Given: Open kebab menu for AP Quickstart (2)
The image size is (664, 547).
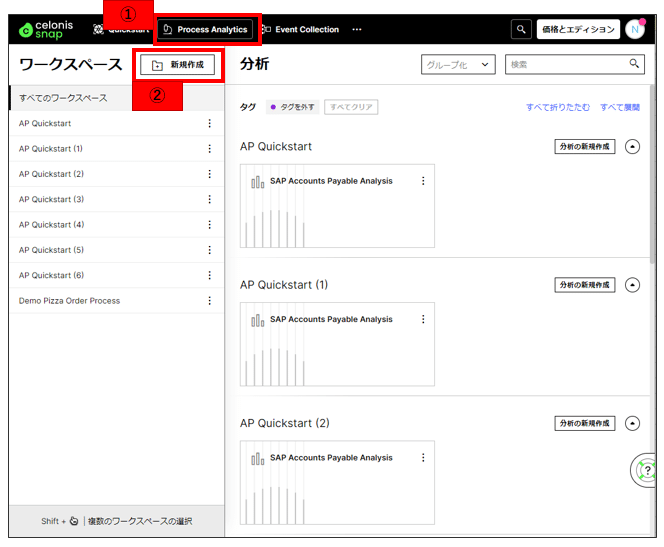Looking at the screenshot, I should [210, 174].
